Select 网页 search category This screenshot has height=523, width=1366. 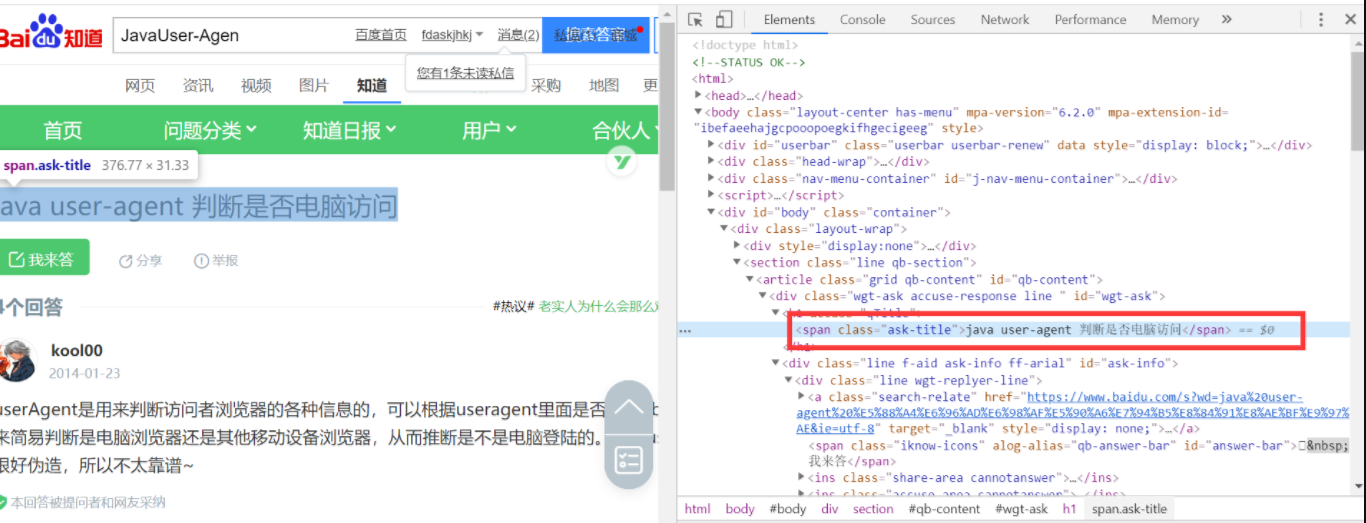tap(140, 85)
